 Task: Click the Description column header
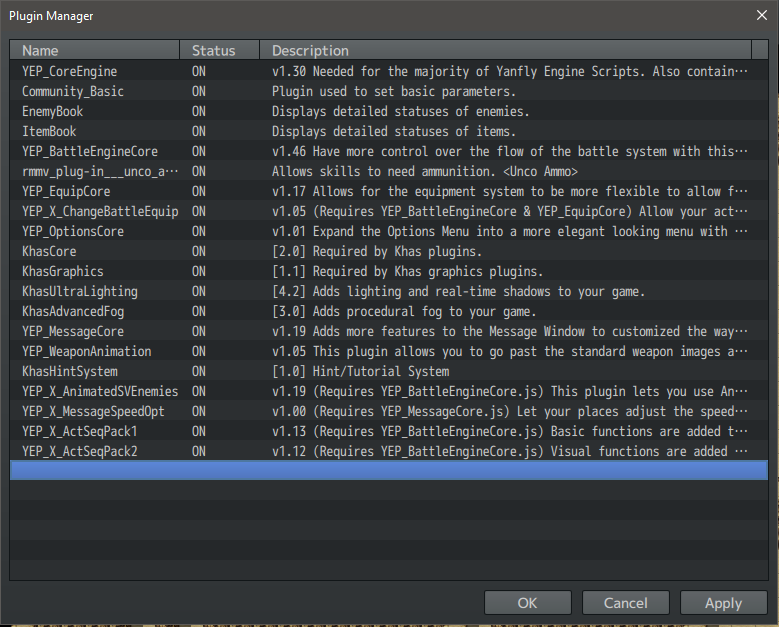[x=506, y=50]
